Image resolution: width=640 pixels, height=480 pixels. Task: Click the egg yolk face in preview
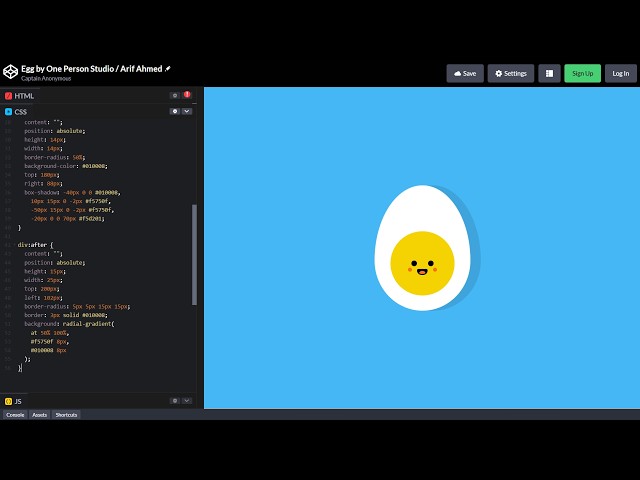click(422, 263)
